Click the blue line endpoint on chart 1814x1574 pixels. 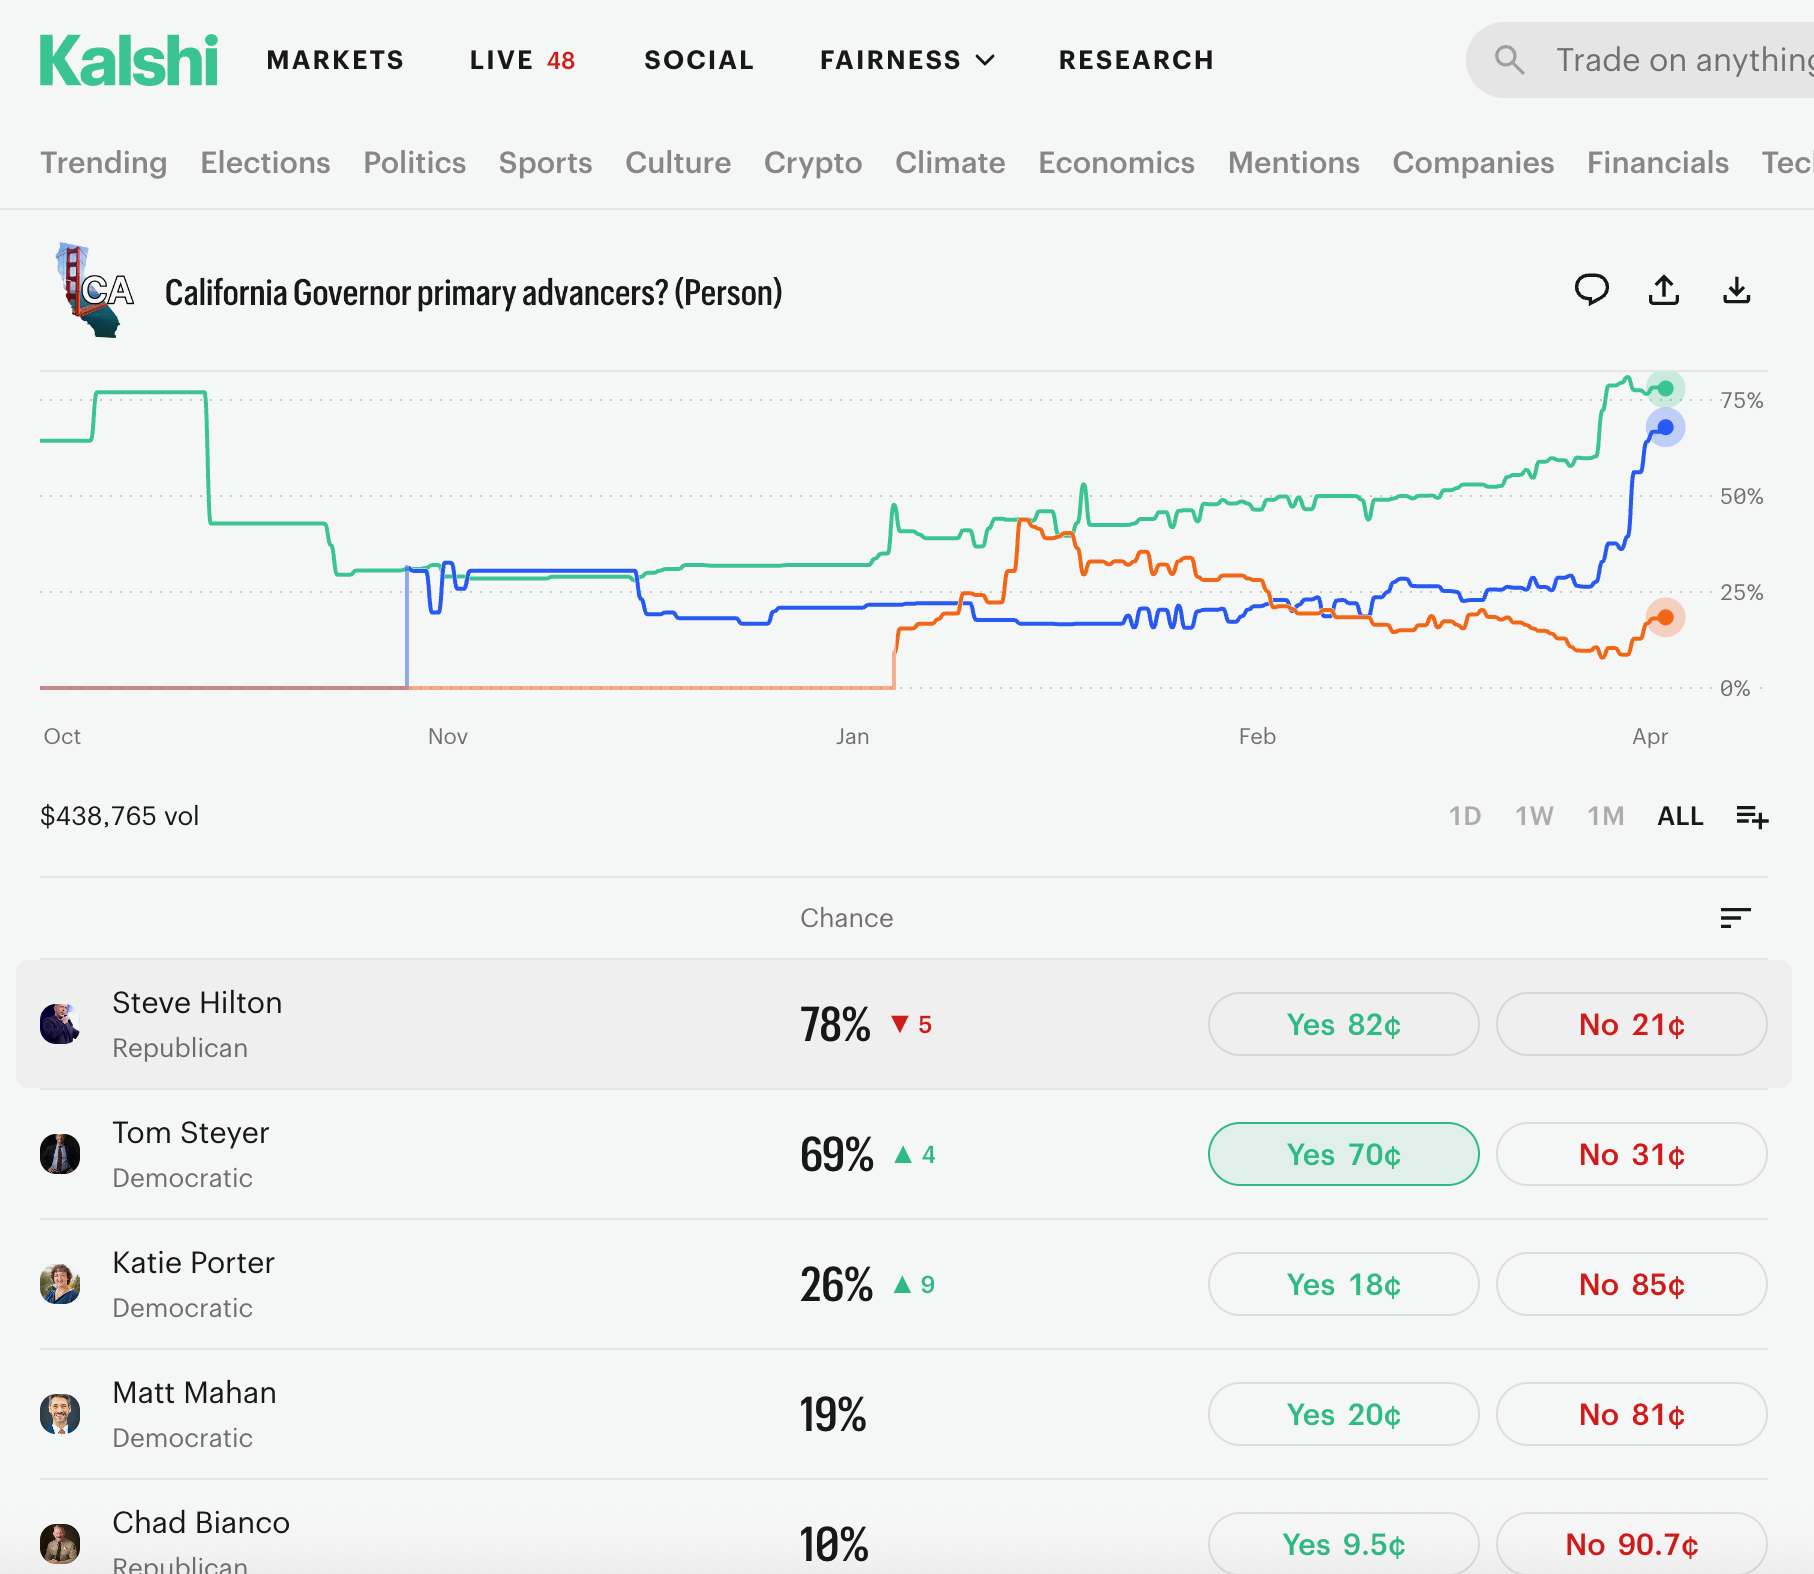tap(1665, 428)
